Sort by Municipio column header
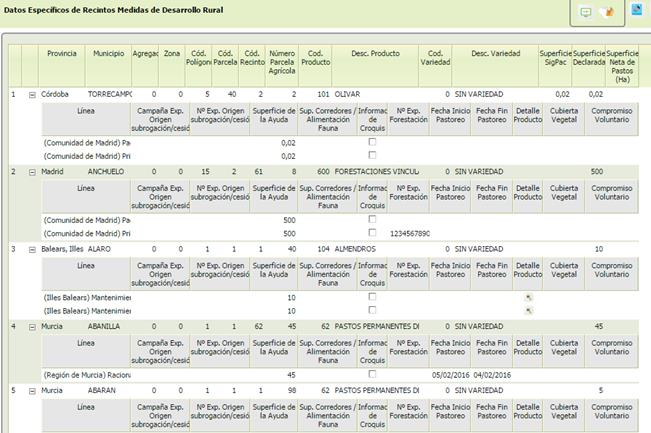The image size is (651, 433). [109, 52]
